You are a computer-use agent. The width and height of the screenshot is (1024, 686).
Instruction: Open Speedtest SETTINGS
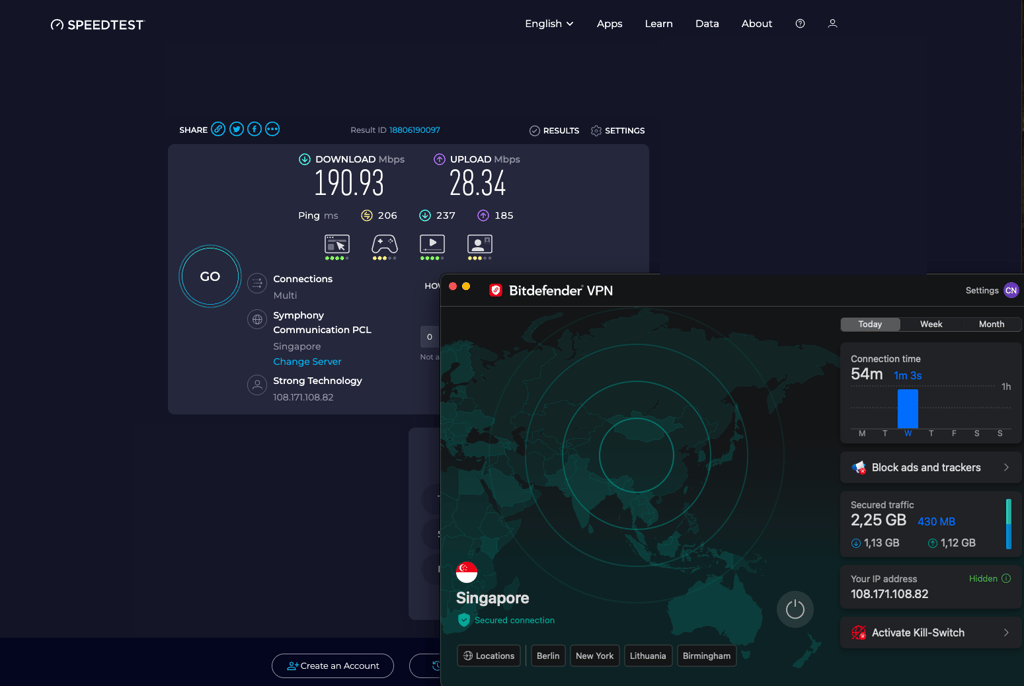617,131
